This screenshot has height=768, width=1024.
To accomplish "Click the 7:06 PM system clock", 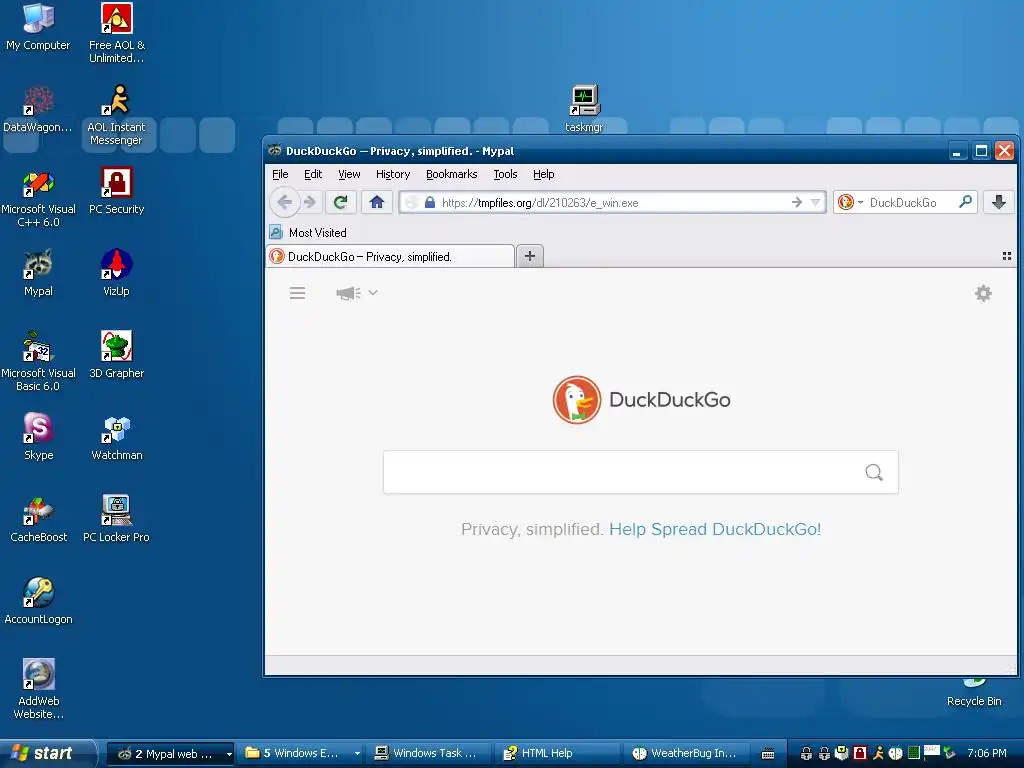I will tap(987, 753).
